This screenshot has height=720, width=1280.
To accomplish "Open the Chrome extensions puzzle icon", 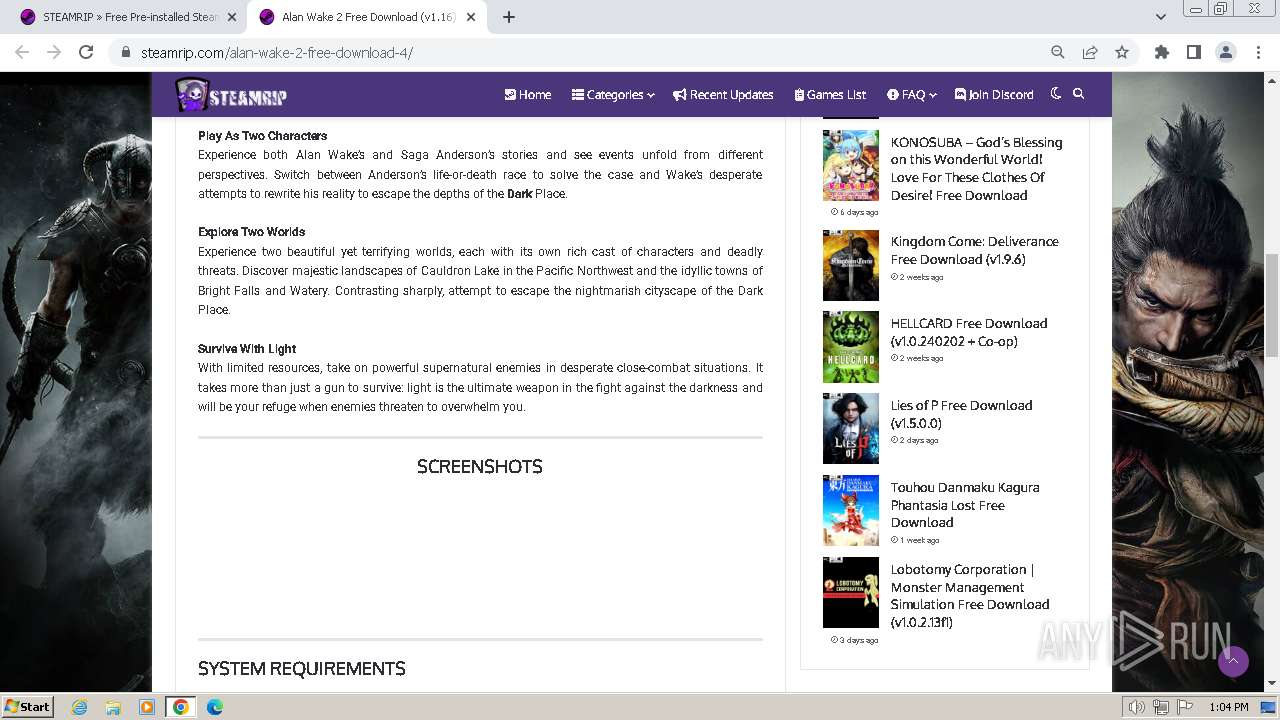I will [1162, 52].
